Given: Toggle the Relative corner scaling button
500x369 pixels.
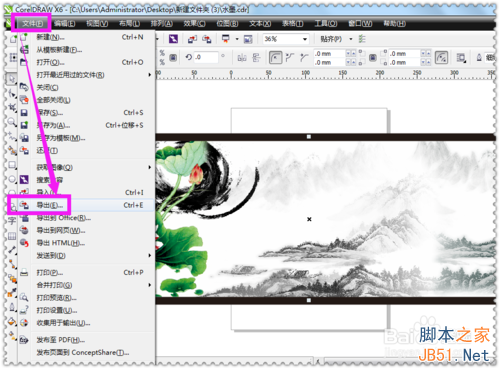Looking at the screenshot, I should pos(442,58).
